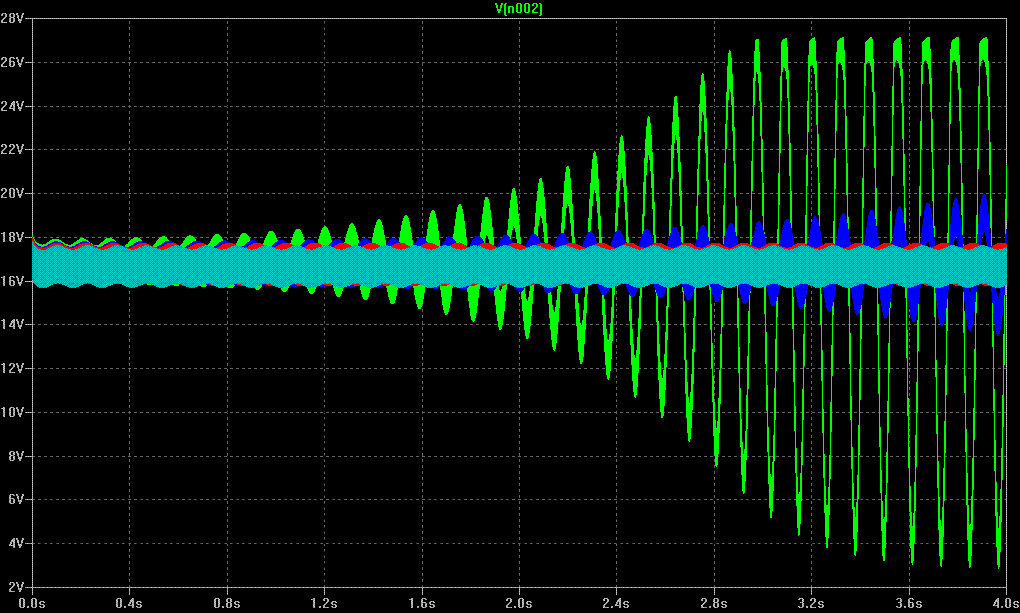Image resolution: width=1020 pixels, height=613 pixels.
Task: Click the 2V vertical axis label
Action: tap(16, 587)
